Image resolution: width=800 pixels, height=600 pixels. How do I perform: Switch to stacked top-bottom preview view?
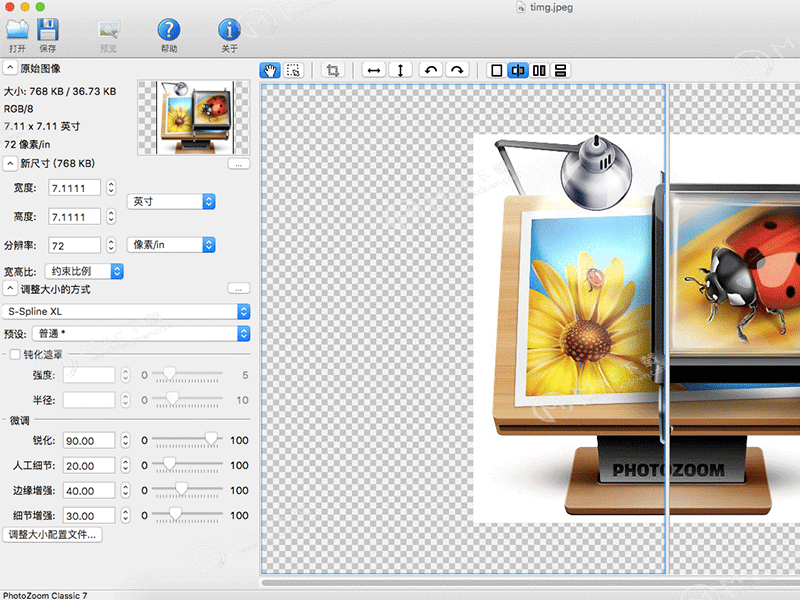pyautogui.click(x=560, y=70)
